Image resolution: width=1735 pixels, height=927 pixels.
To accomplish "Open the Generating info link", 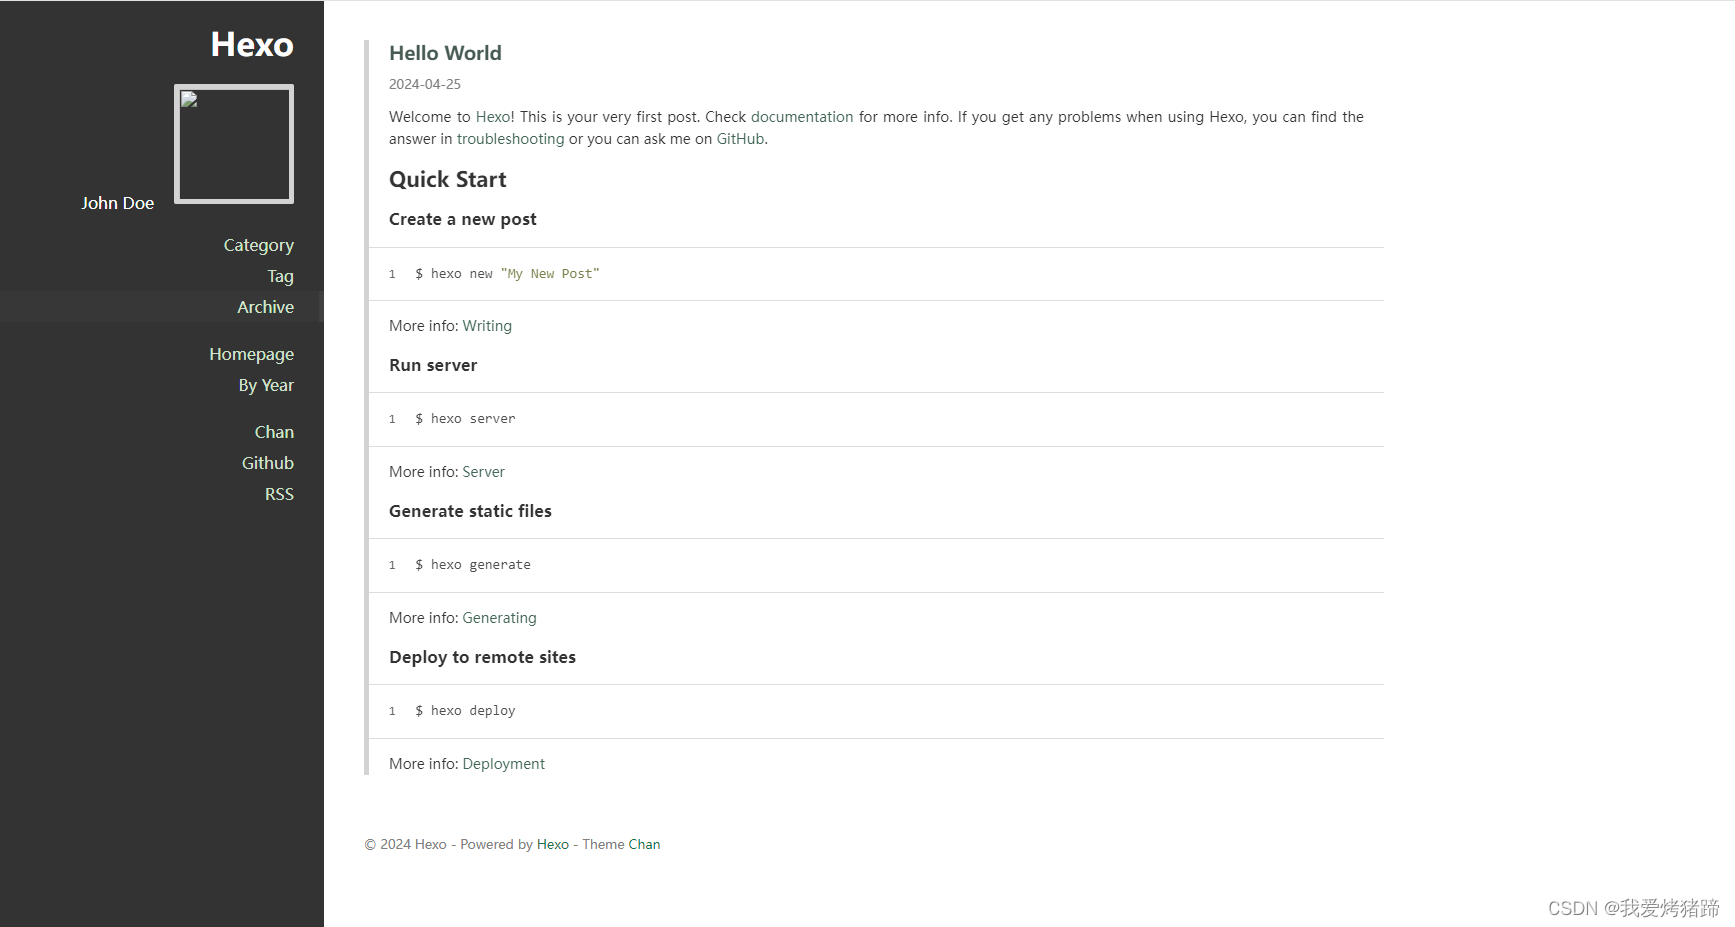I will 499,618.
